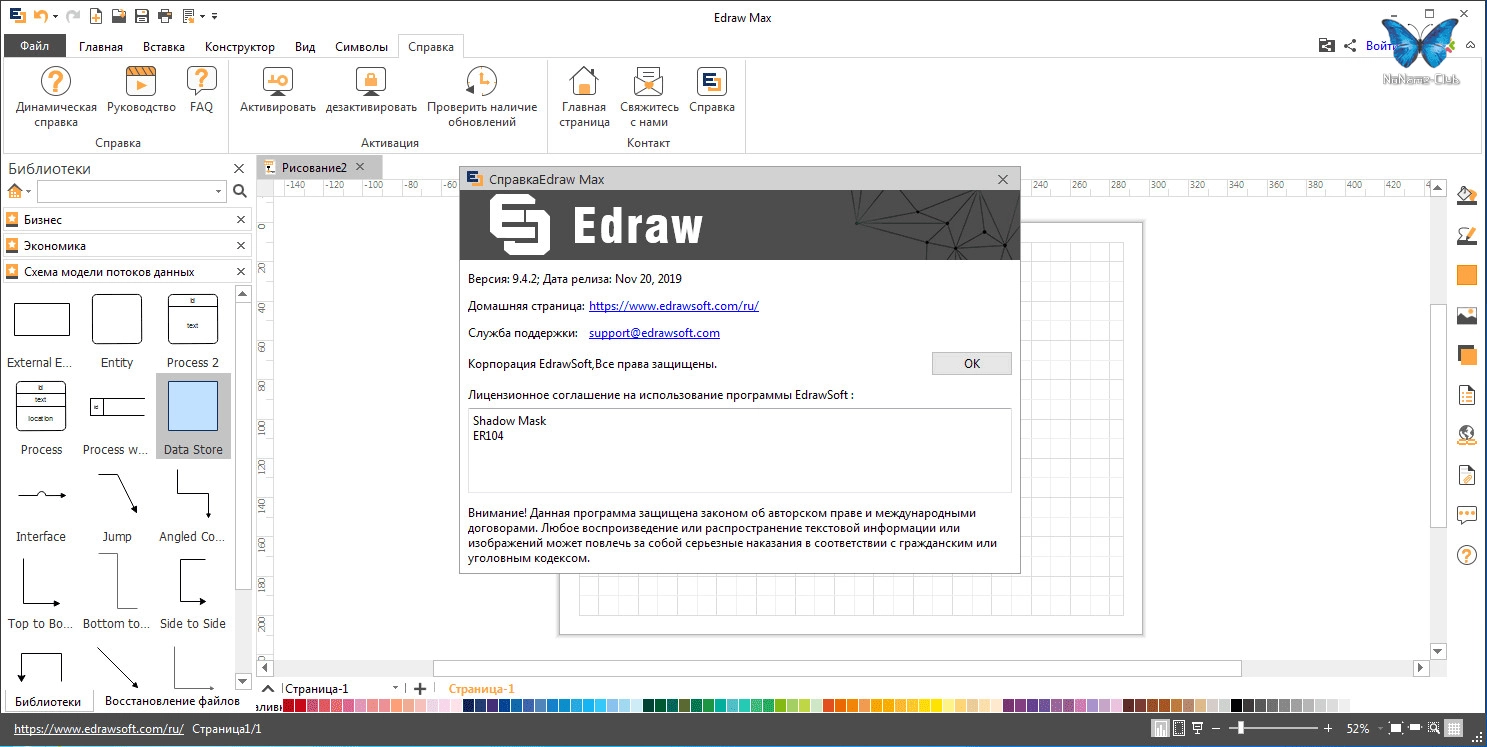Click the search magnifier in Библиотеки panel
The width and height of the screenshot is (1487, 747).
point(240,191)
